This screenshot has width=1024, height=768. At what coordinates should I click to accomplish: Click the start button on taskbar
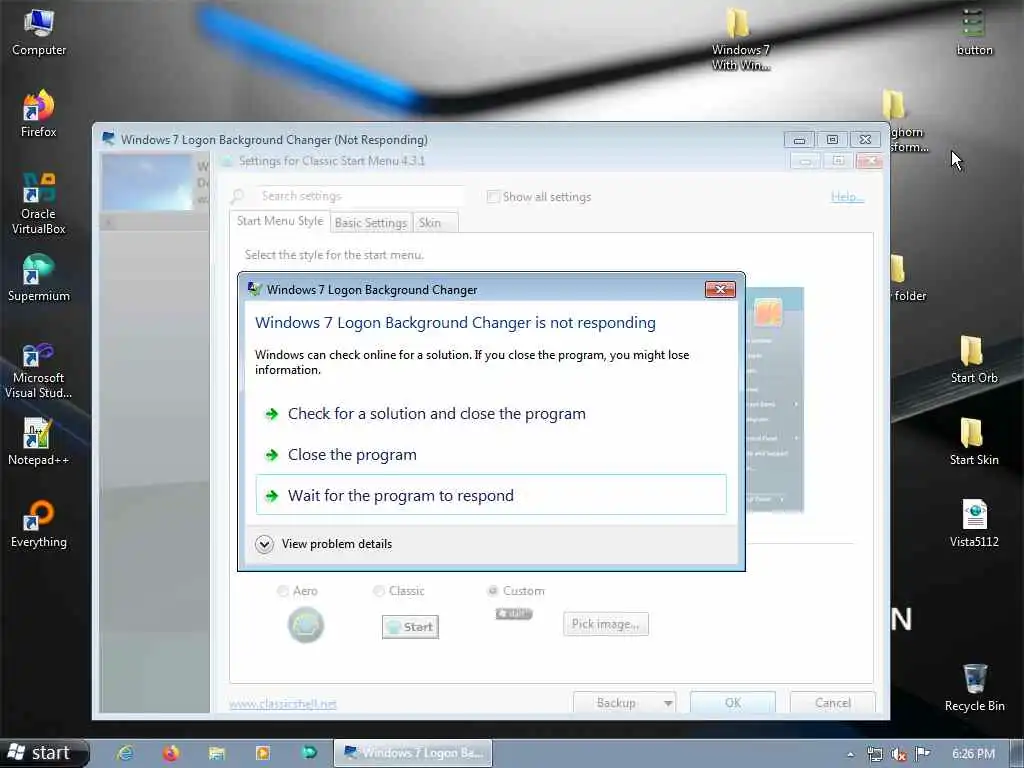tap(43, 753)
